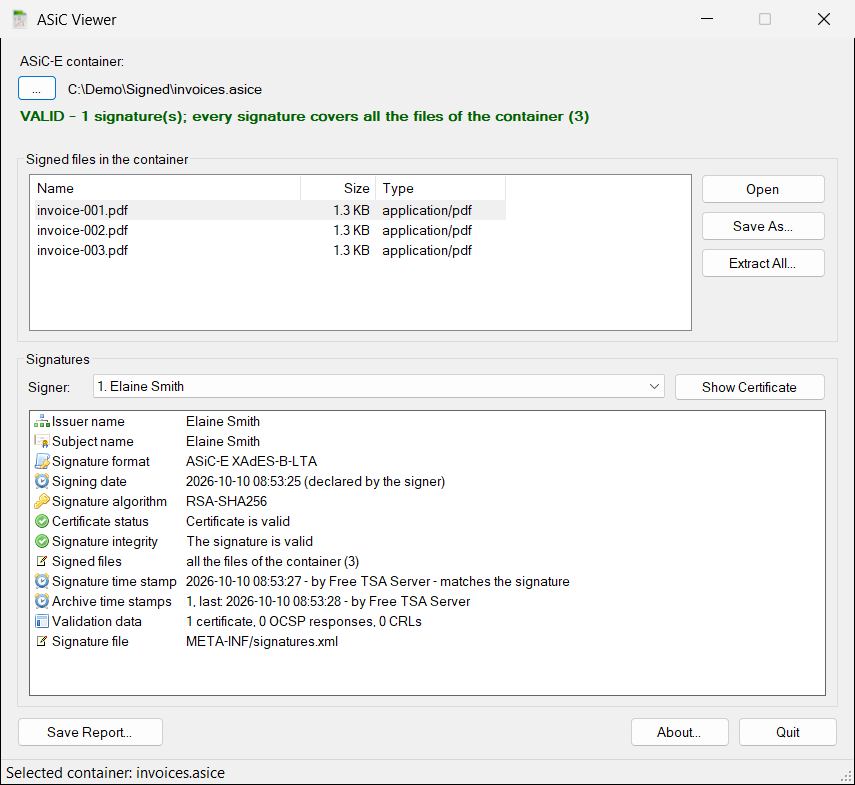Open the About... dialog

coord(679,732)
